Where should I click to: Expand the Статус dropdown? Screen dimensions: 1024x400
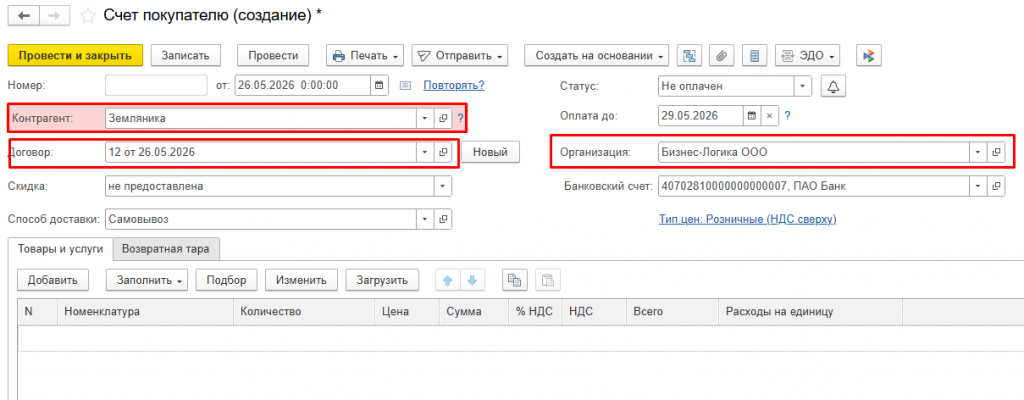pyautogui.click(x=803, y=86)
